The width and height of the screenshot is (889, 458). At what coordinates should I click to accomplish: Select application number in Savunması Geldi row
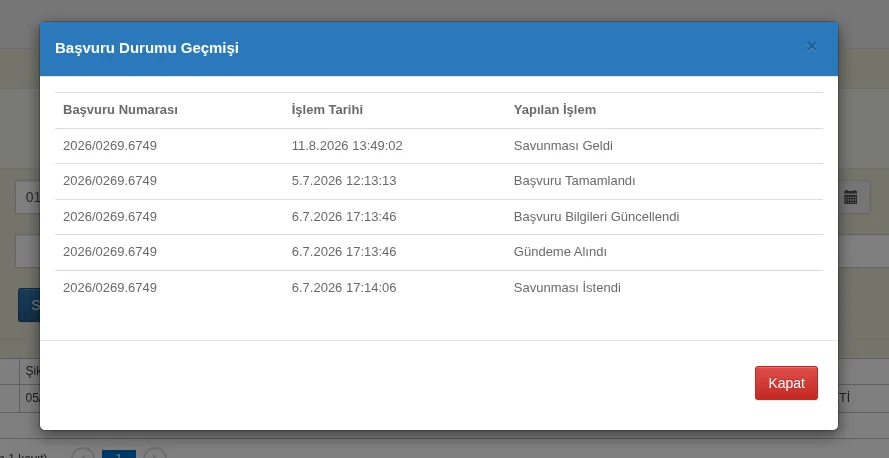pos(110,146)
